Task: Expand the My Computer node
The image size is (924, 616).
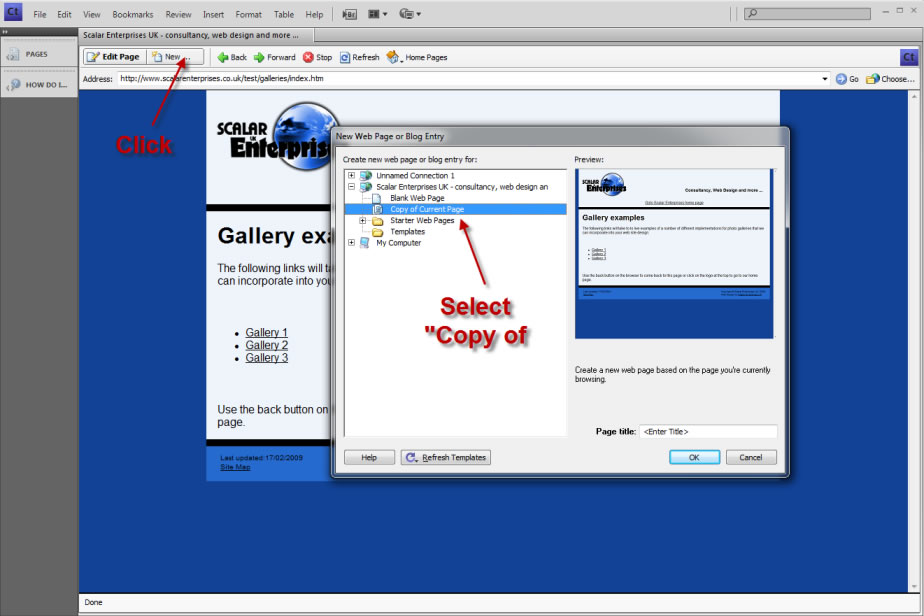Action: pyautogui.click(x=351, y=243)
